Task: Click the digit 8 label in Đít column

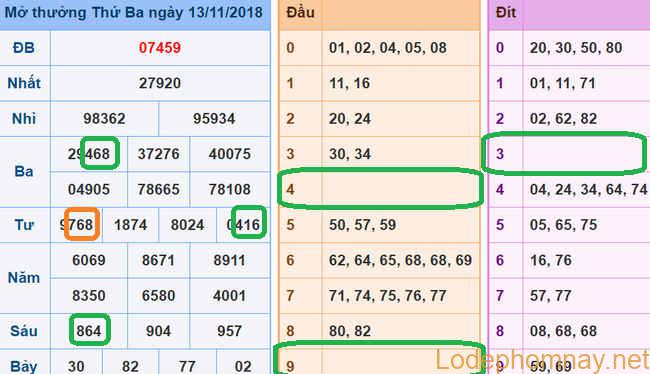Action: coord(500,331)
